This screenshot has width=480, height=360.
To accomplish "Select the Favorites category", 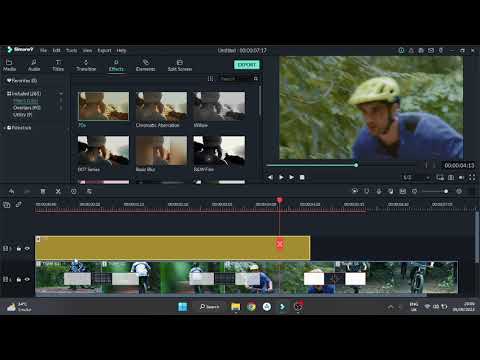I will point(22,81).
